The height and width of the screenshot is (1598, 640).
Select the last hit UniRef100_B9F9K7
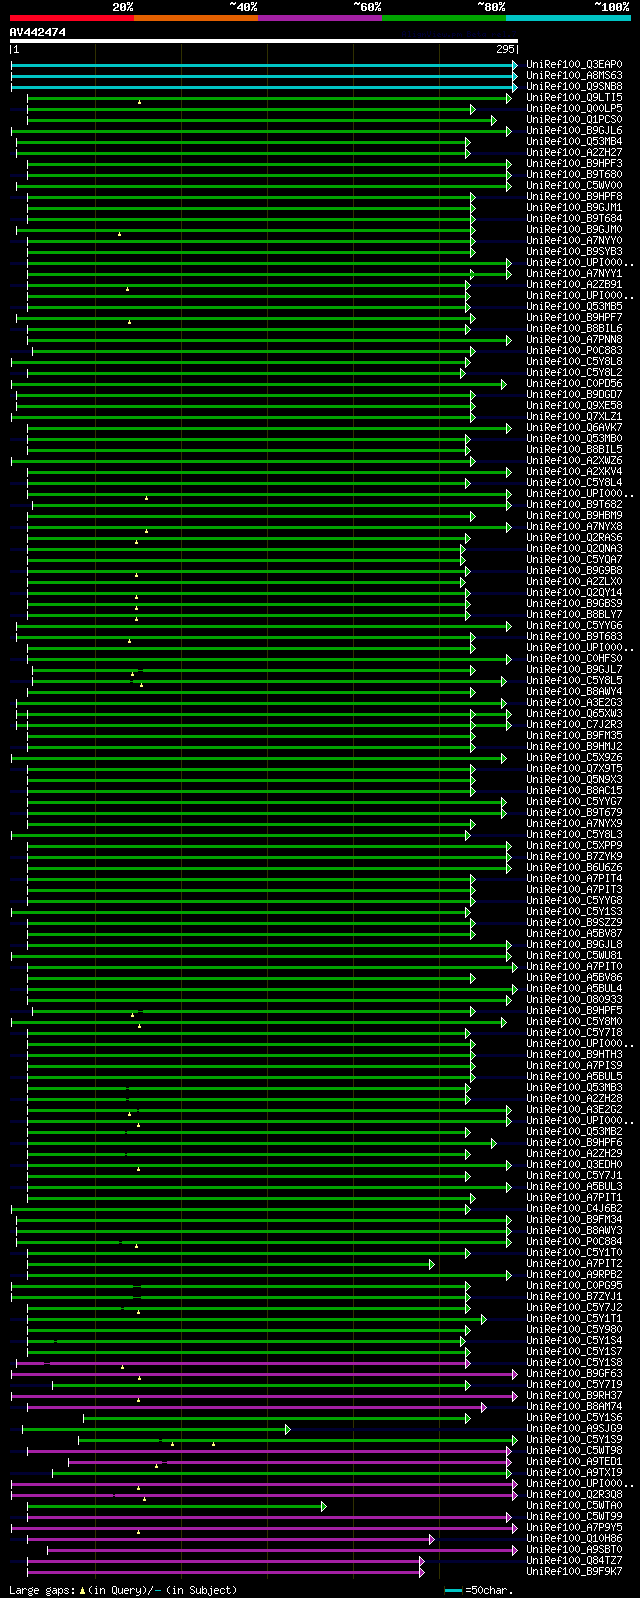574,1571
